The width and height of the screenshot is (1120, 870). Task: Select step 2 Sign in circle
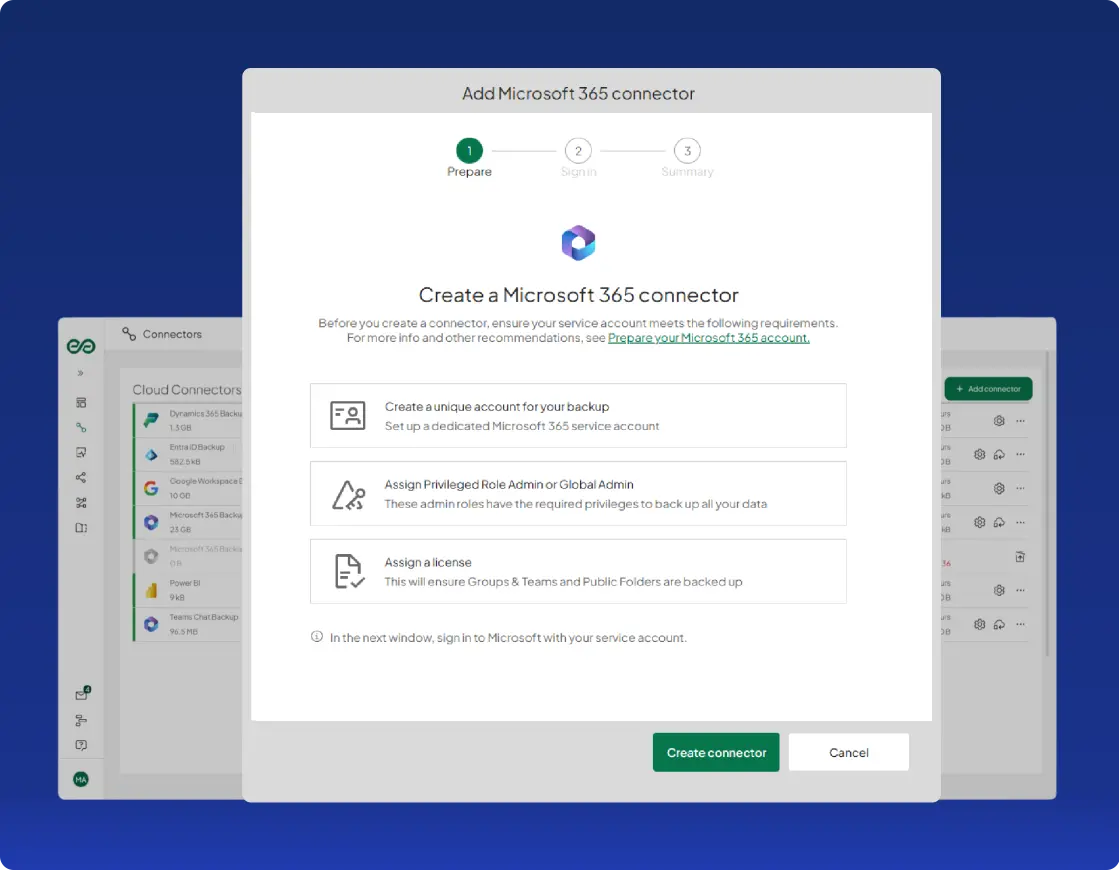pos(578,151)
